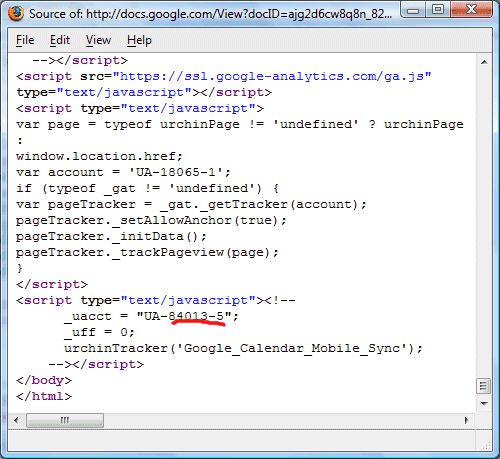Click the horizontal scrollbar thumb

click(x=65, y=420)
